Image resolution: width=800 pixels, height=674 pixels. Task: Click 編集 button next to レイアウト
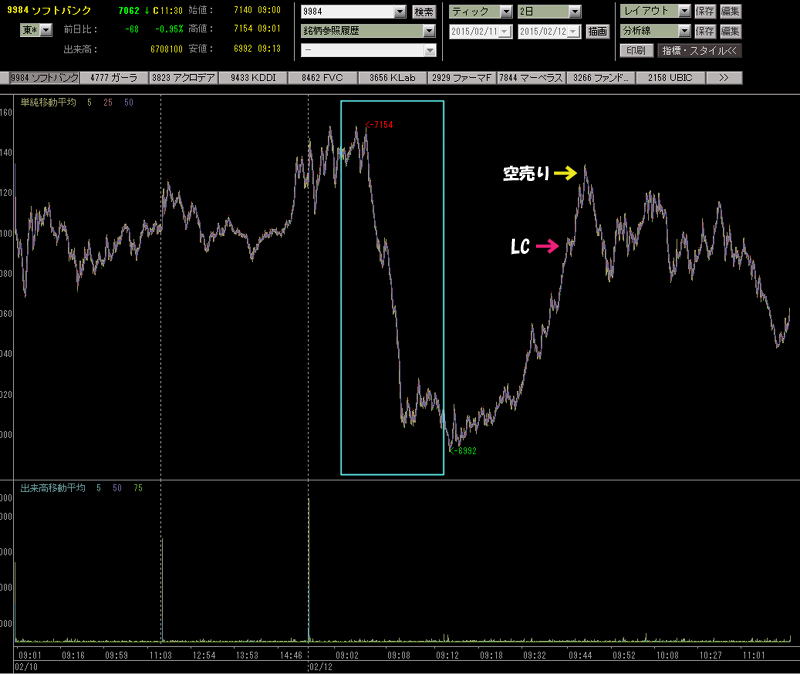[x=730, y=11]
